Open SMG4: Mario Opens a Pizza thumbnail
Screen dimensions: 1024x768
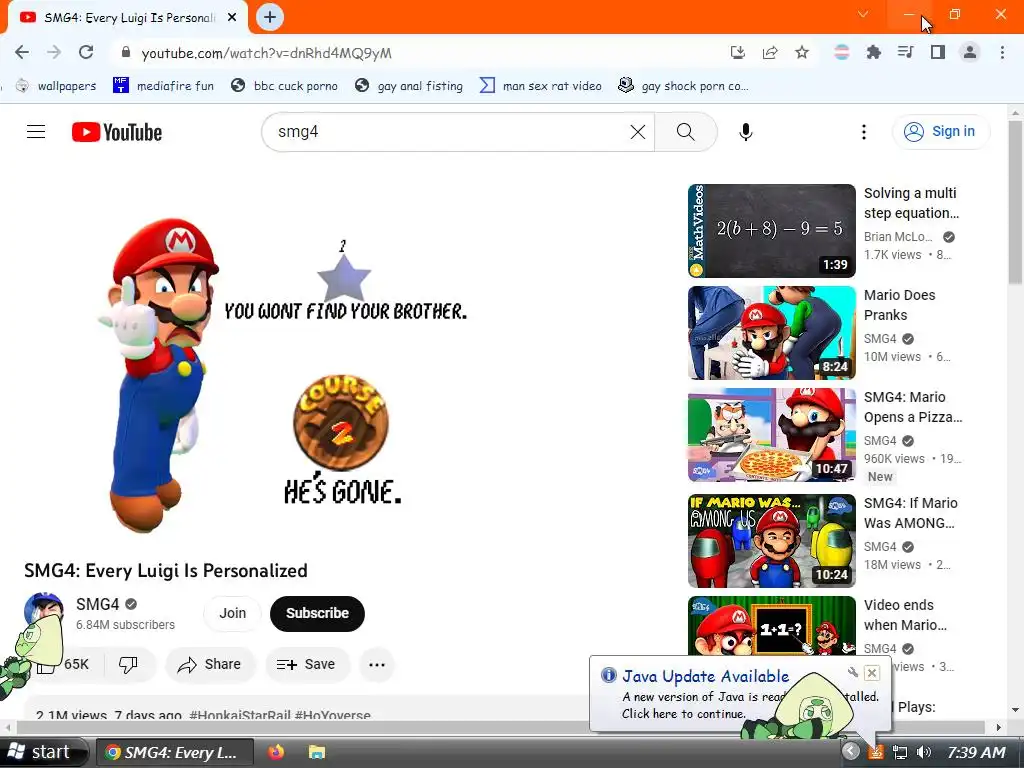click(x=771, y=435)
